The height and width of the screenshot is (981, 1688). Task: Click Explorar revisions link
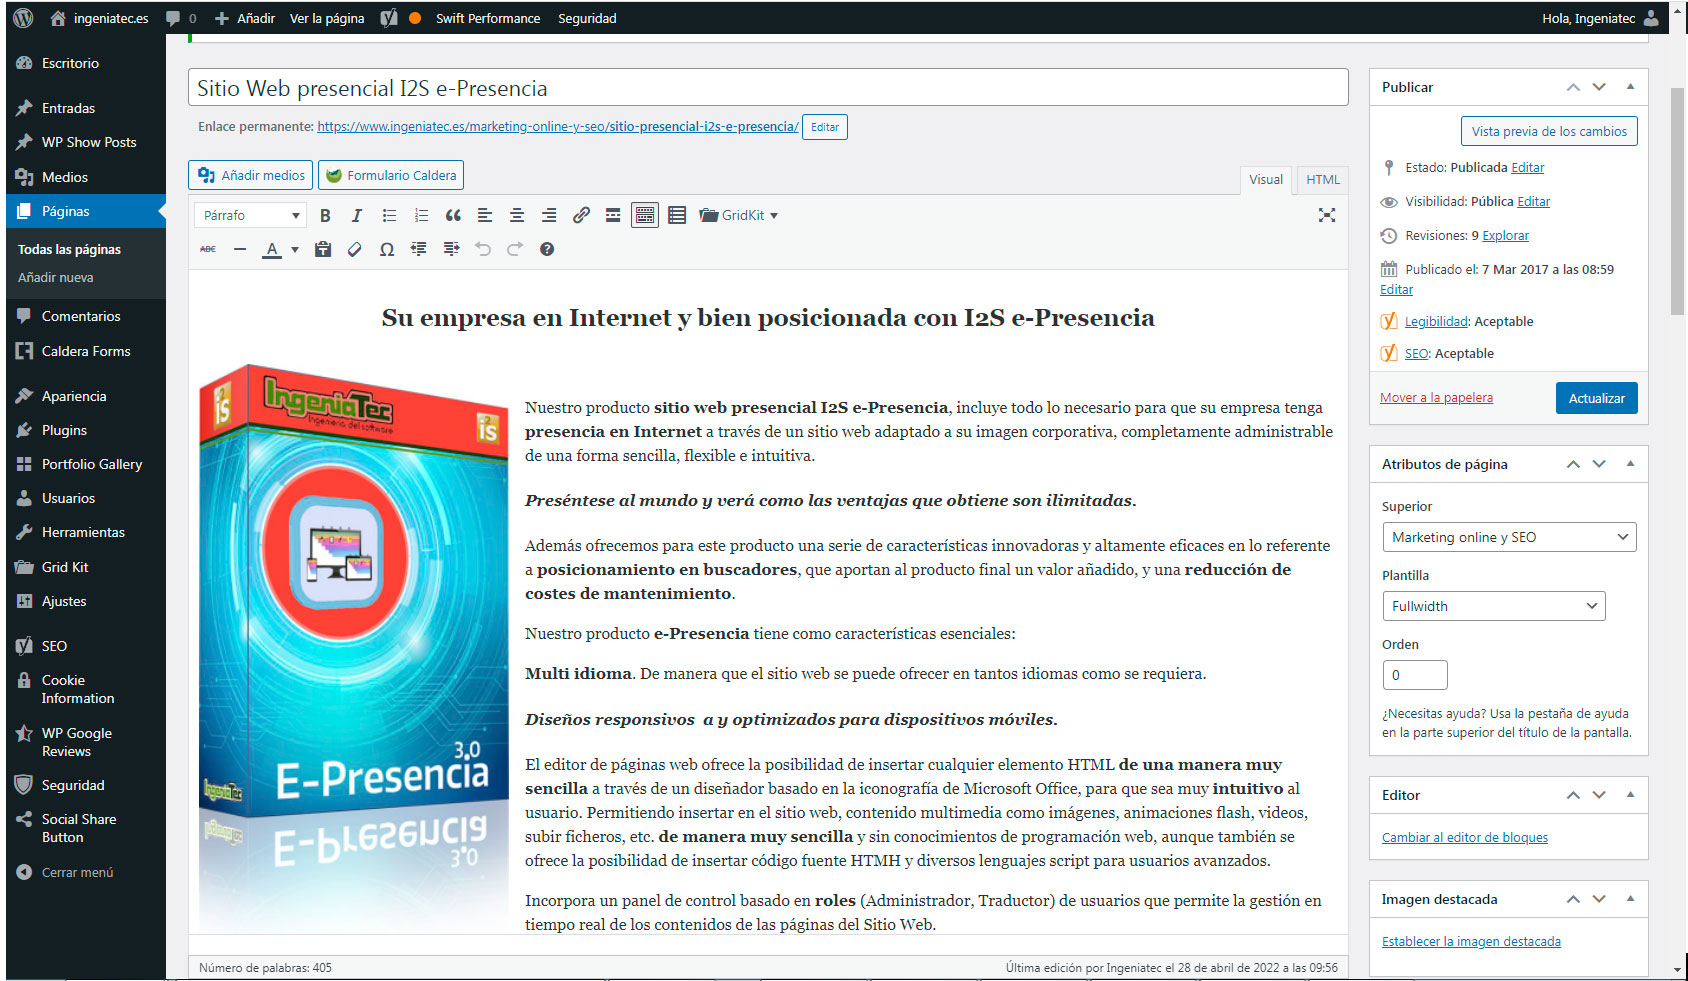1505,235
